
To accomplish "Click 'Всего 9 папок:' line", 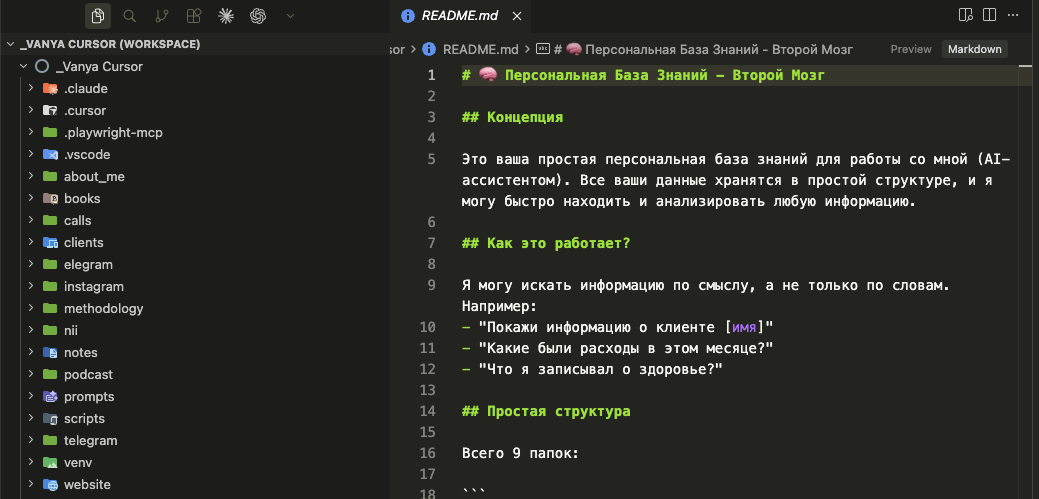I will [520, 454].
